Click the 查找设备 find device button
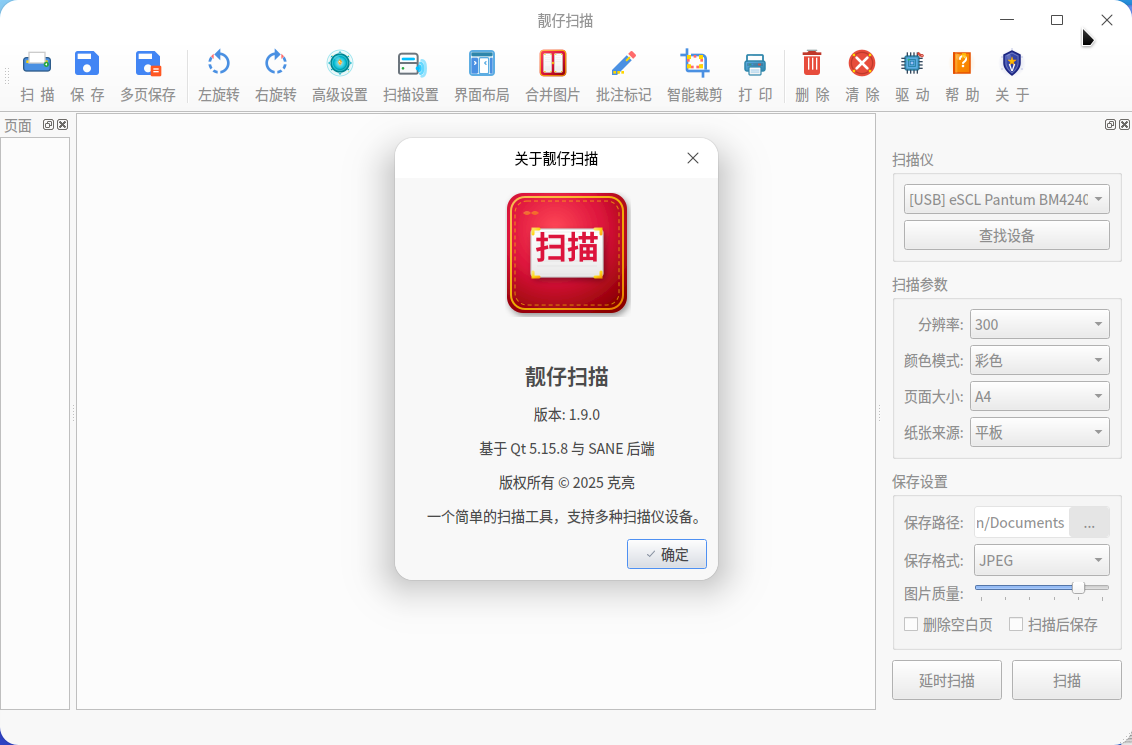 tap(1006, 235)
